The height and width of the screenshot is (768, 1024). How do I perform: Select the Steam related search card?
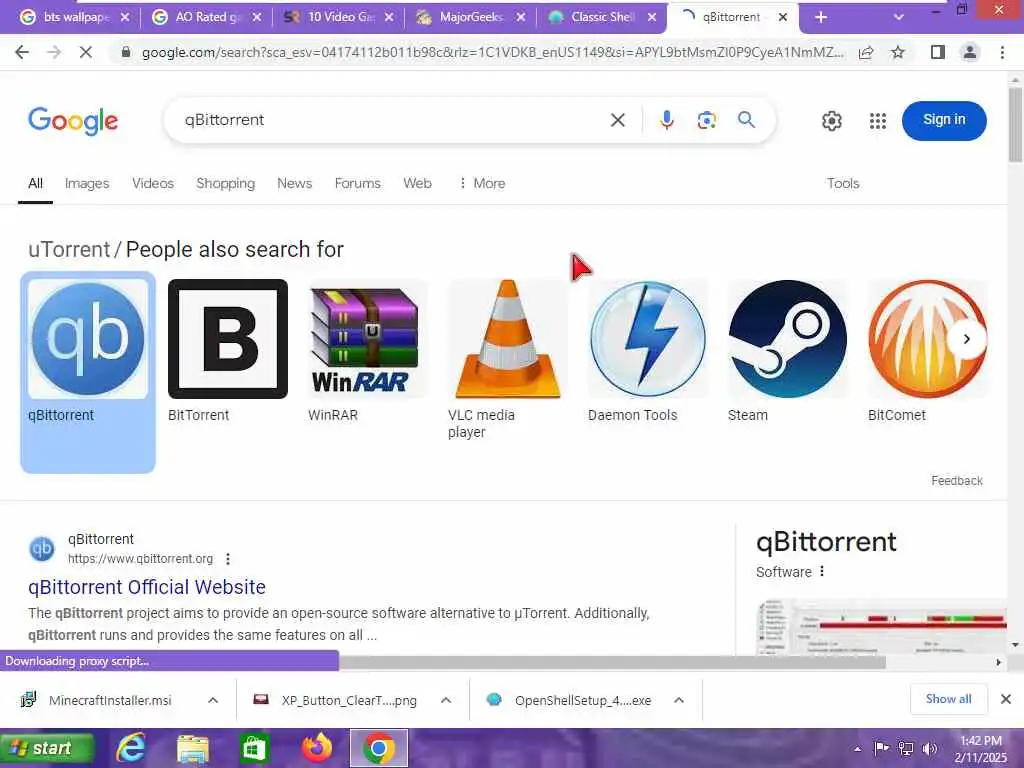pyautogui.click(x=788, y=353)
